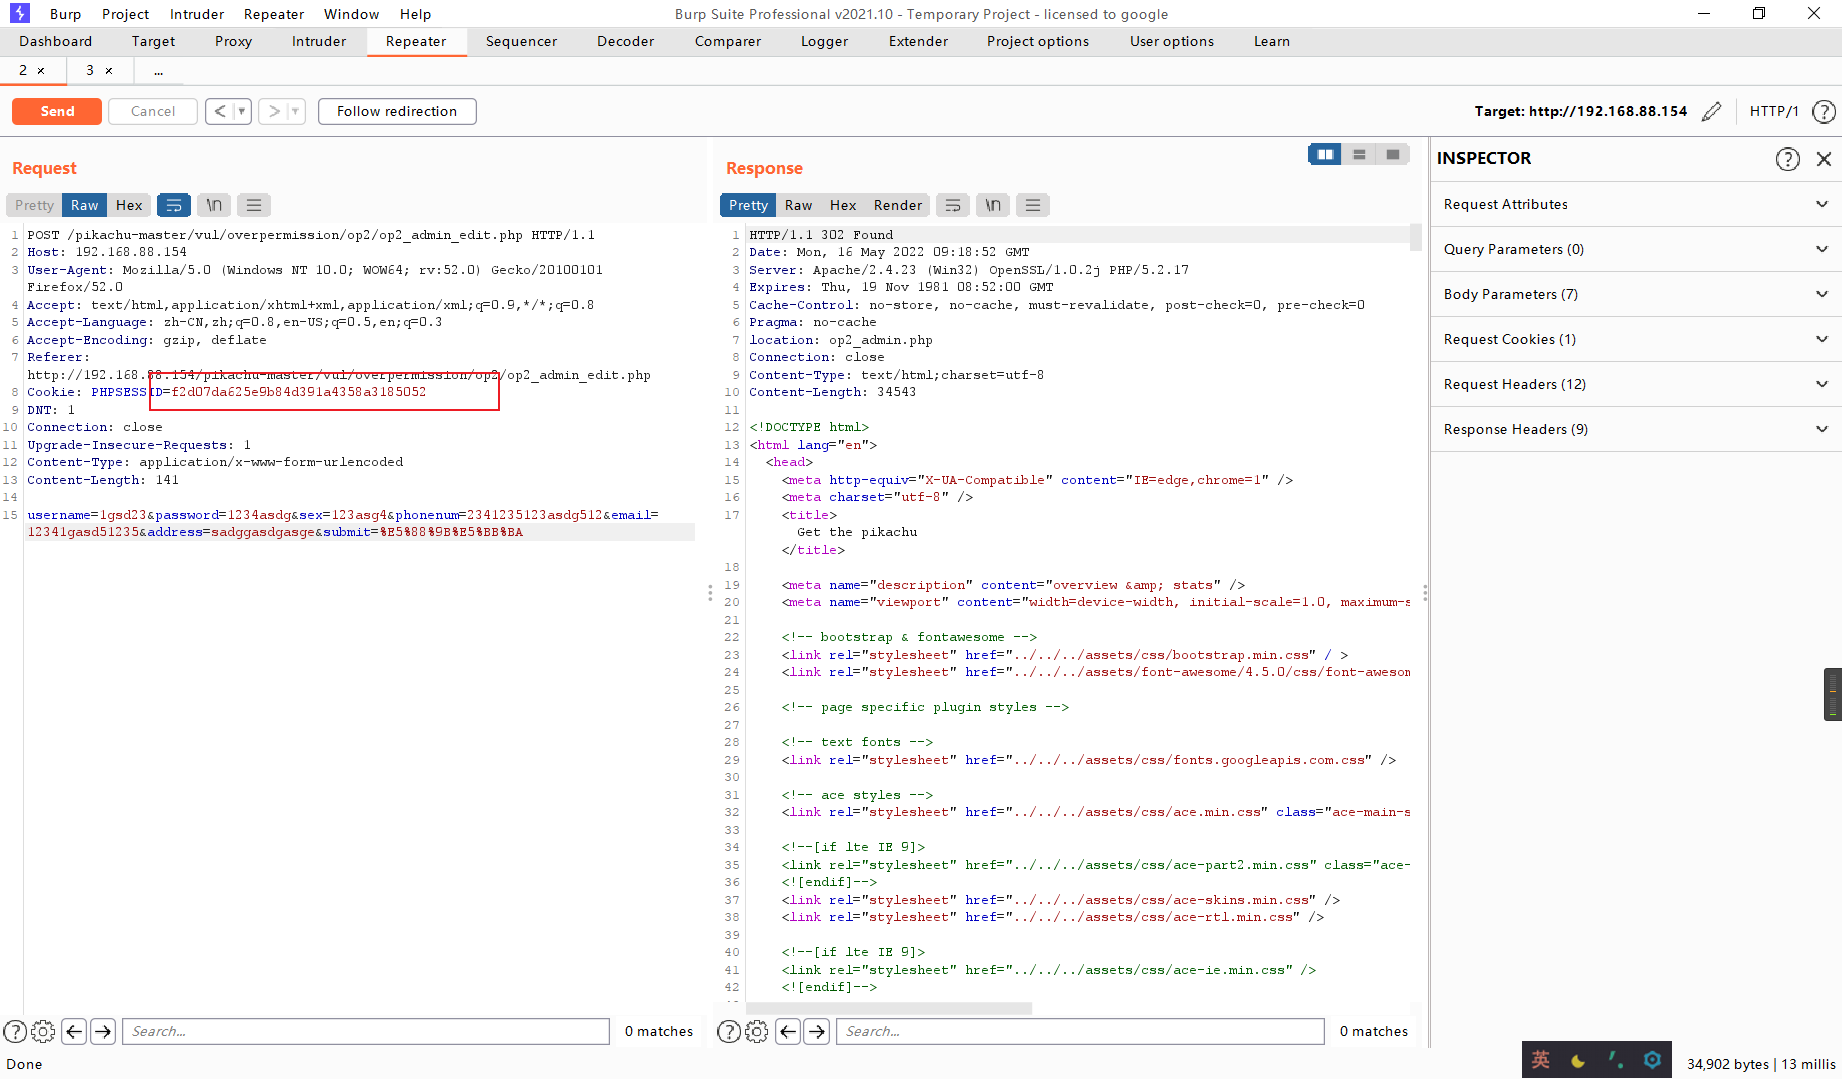Expand the Request Attributes section
This screenshot has height=1080, width=1842.
pyautogui.click(x=1635, y=204)
